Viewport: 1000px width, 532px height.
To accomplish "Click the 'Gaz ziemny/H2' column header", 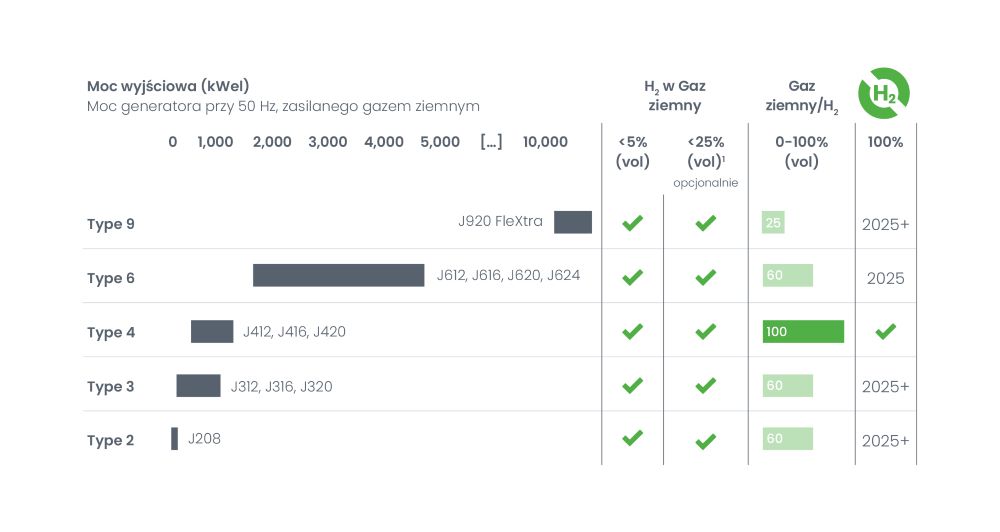I will tap(801, 96).
